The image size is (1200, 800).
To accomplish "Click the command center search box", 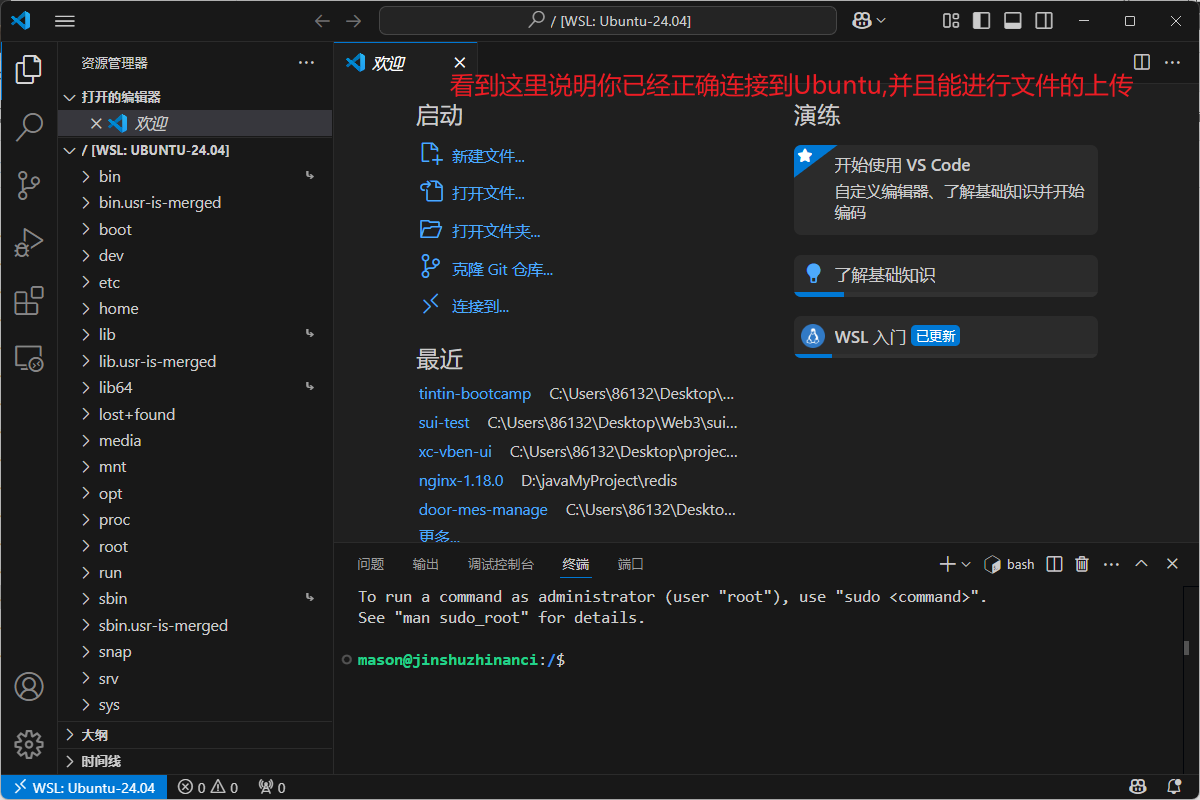I will [608, 21].
